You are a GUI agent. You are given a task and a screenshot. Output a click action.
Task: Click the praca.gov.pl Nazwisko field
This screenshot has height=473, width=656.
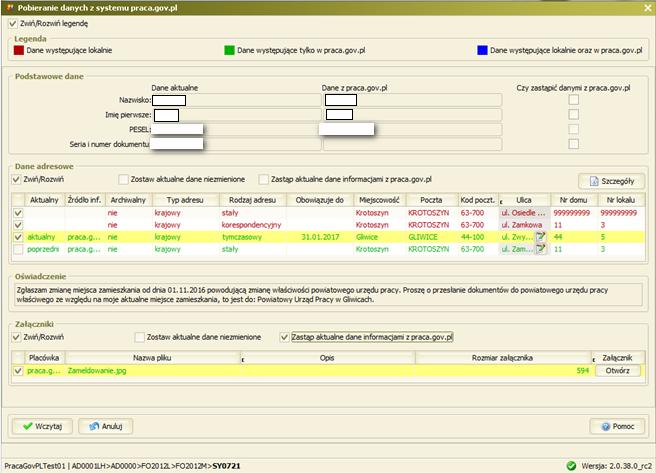[413, 100]
